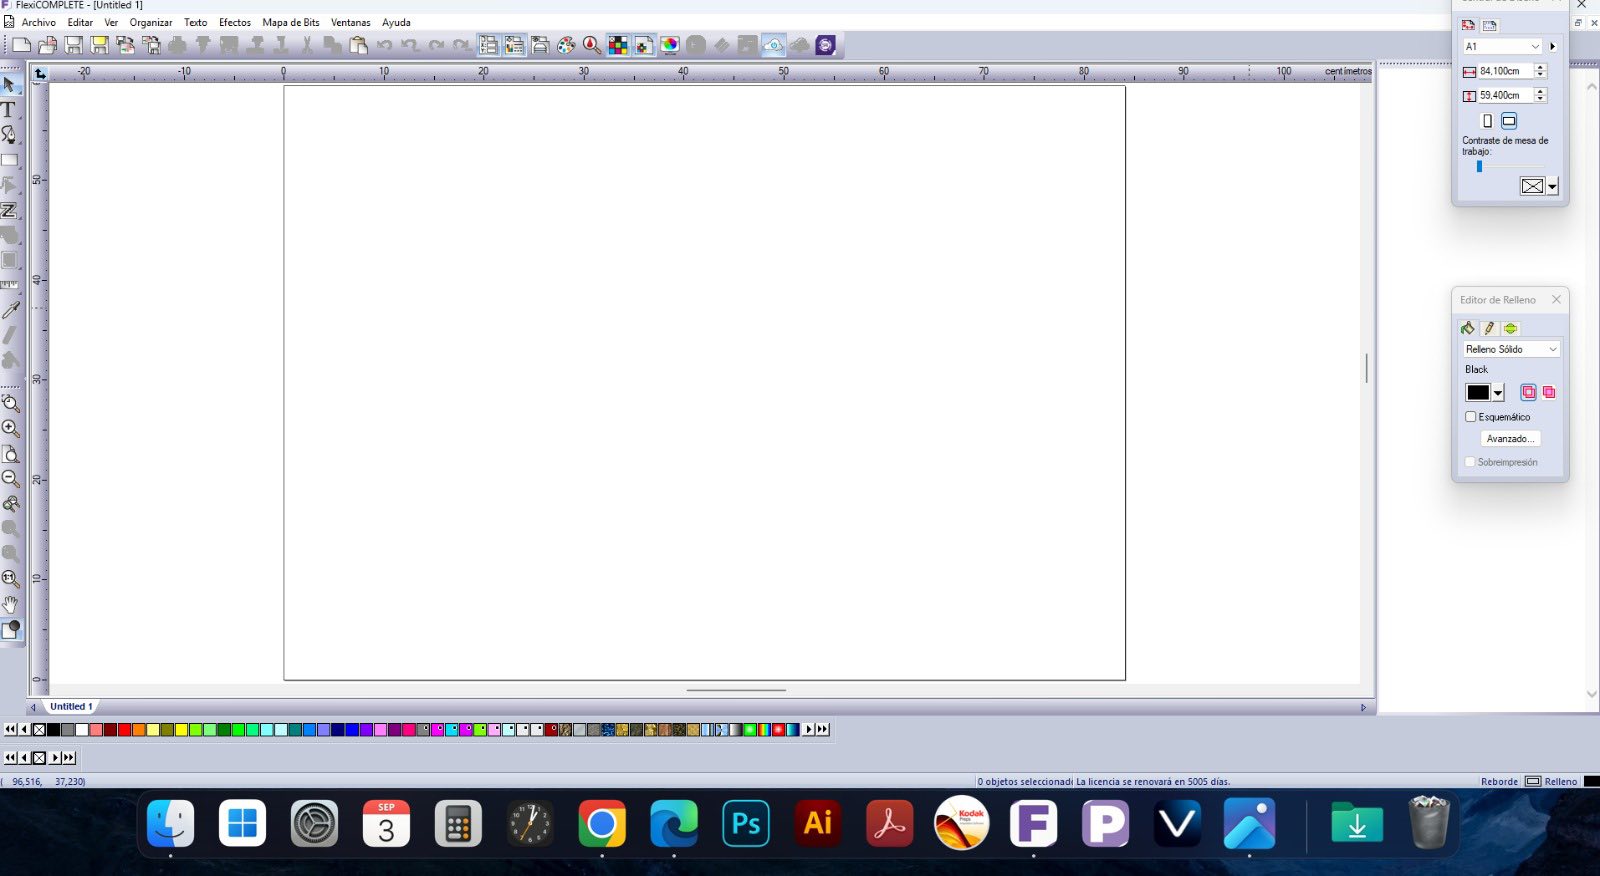Viewport: 1600px width, 876px height.
Task: Switch to the pencil stroke tab in fill editor
Action: [1489, 328]
